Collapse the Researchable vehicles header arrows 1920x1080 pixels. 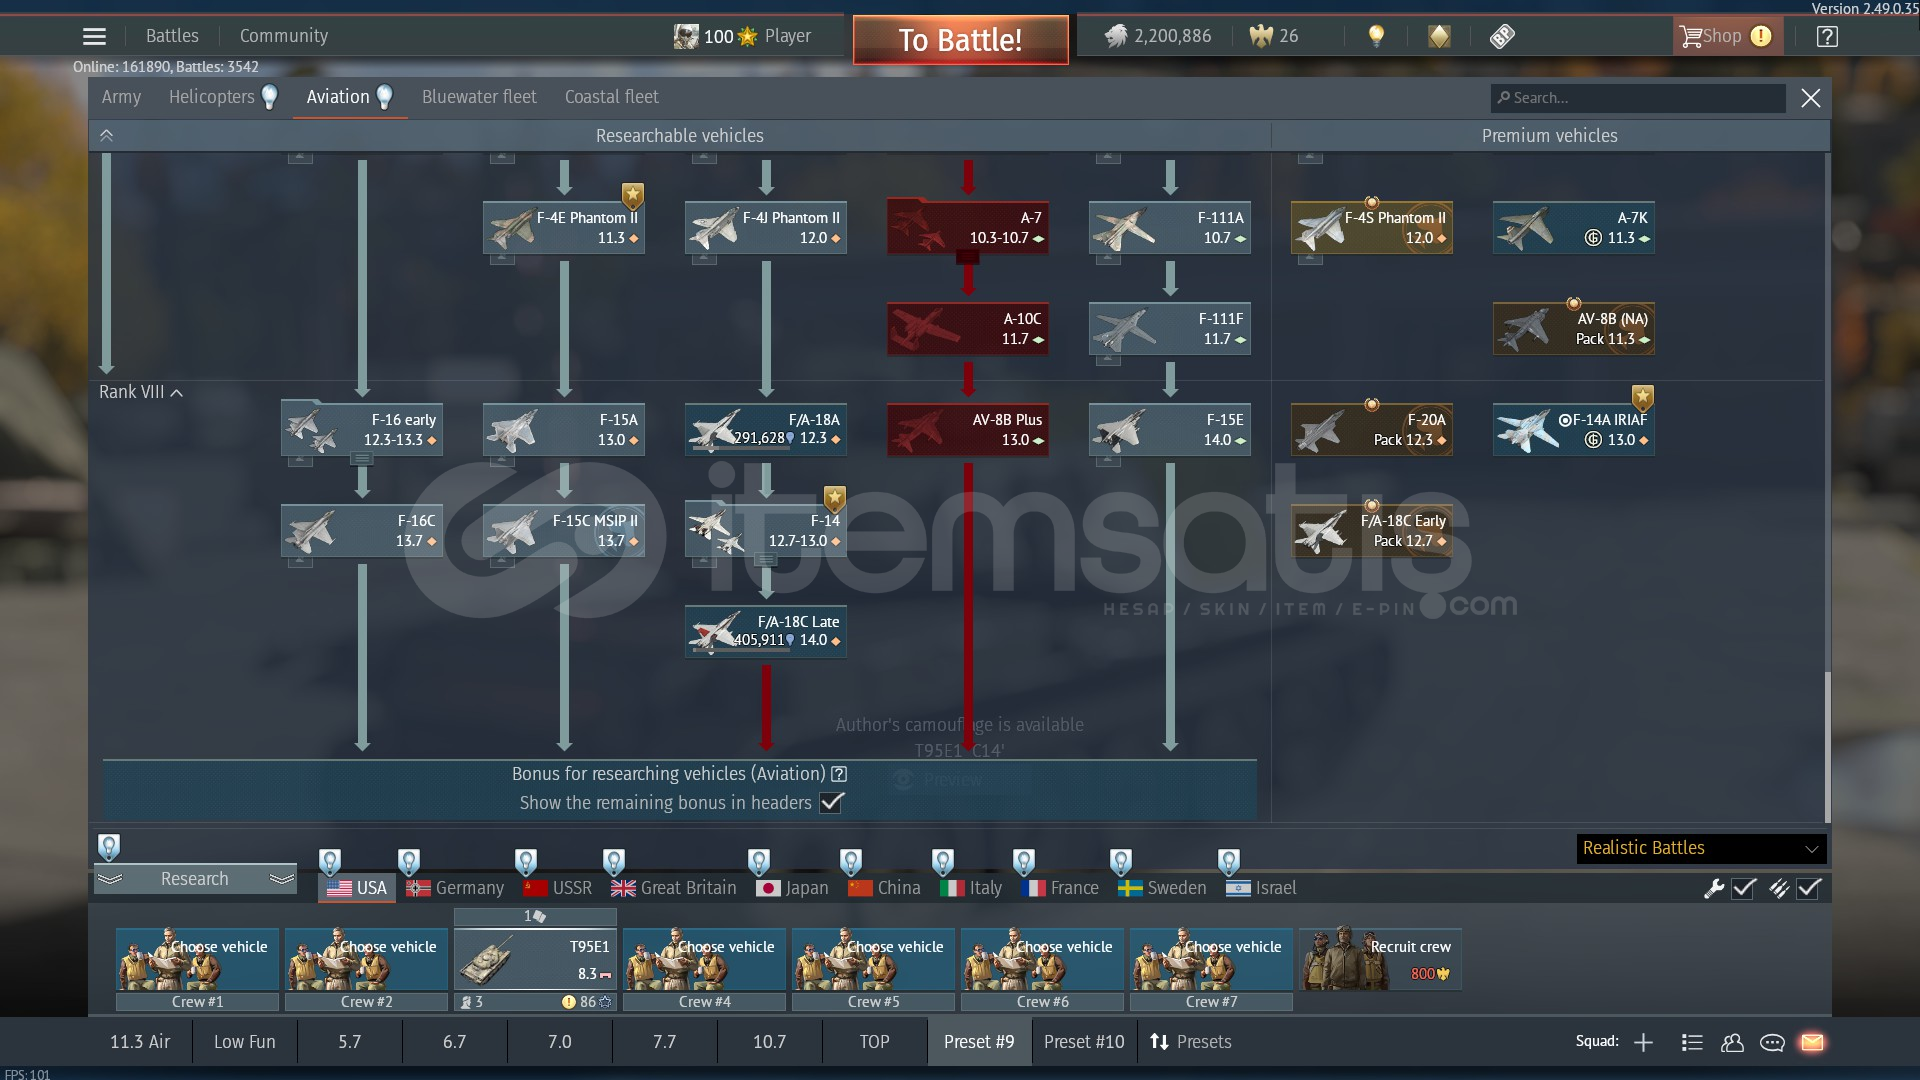[x=107, y=136]
